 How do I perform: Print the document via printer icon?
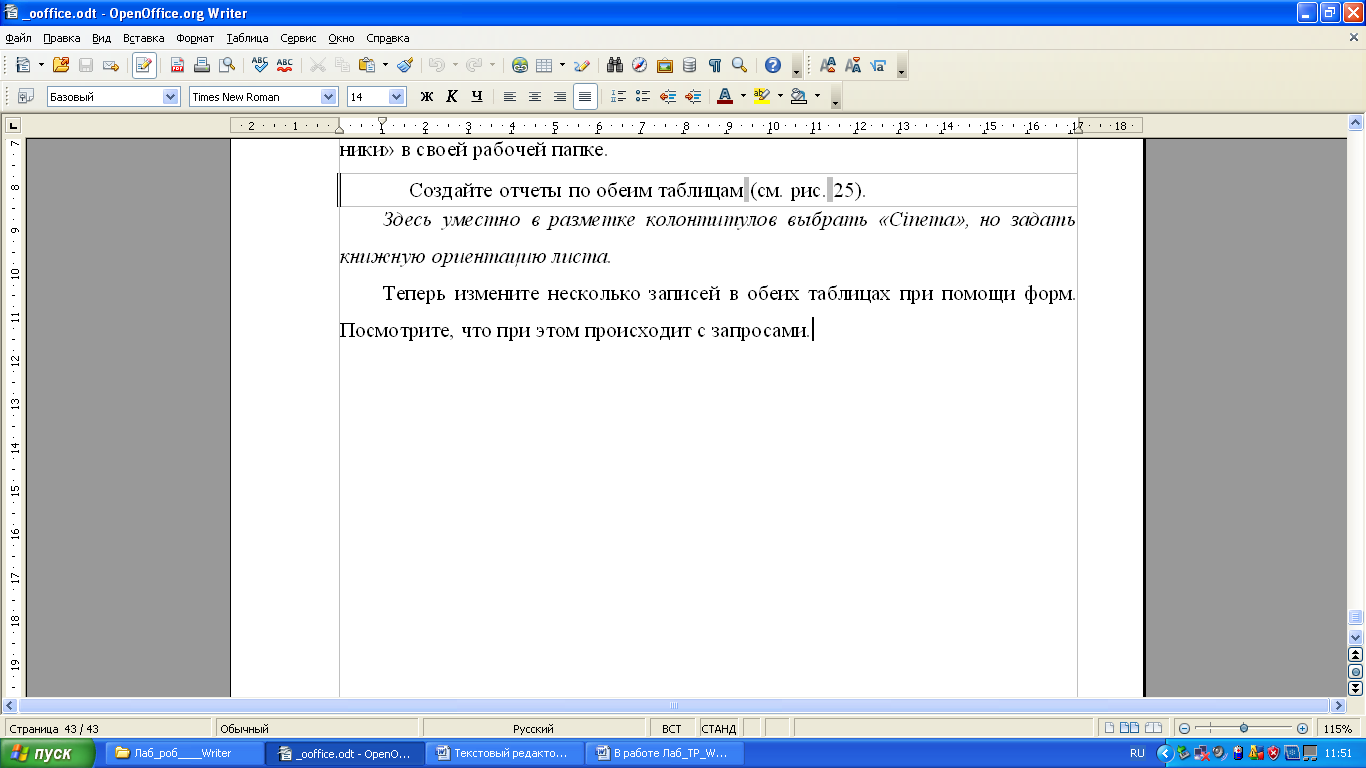202,65
